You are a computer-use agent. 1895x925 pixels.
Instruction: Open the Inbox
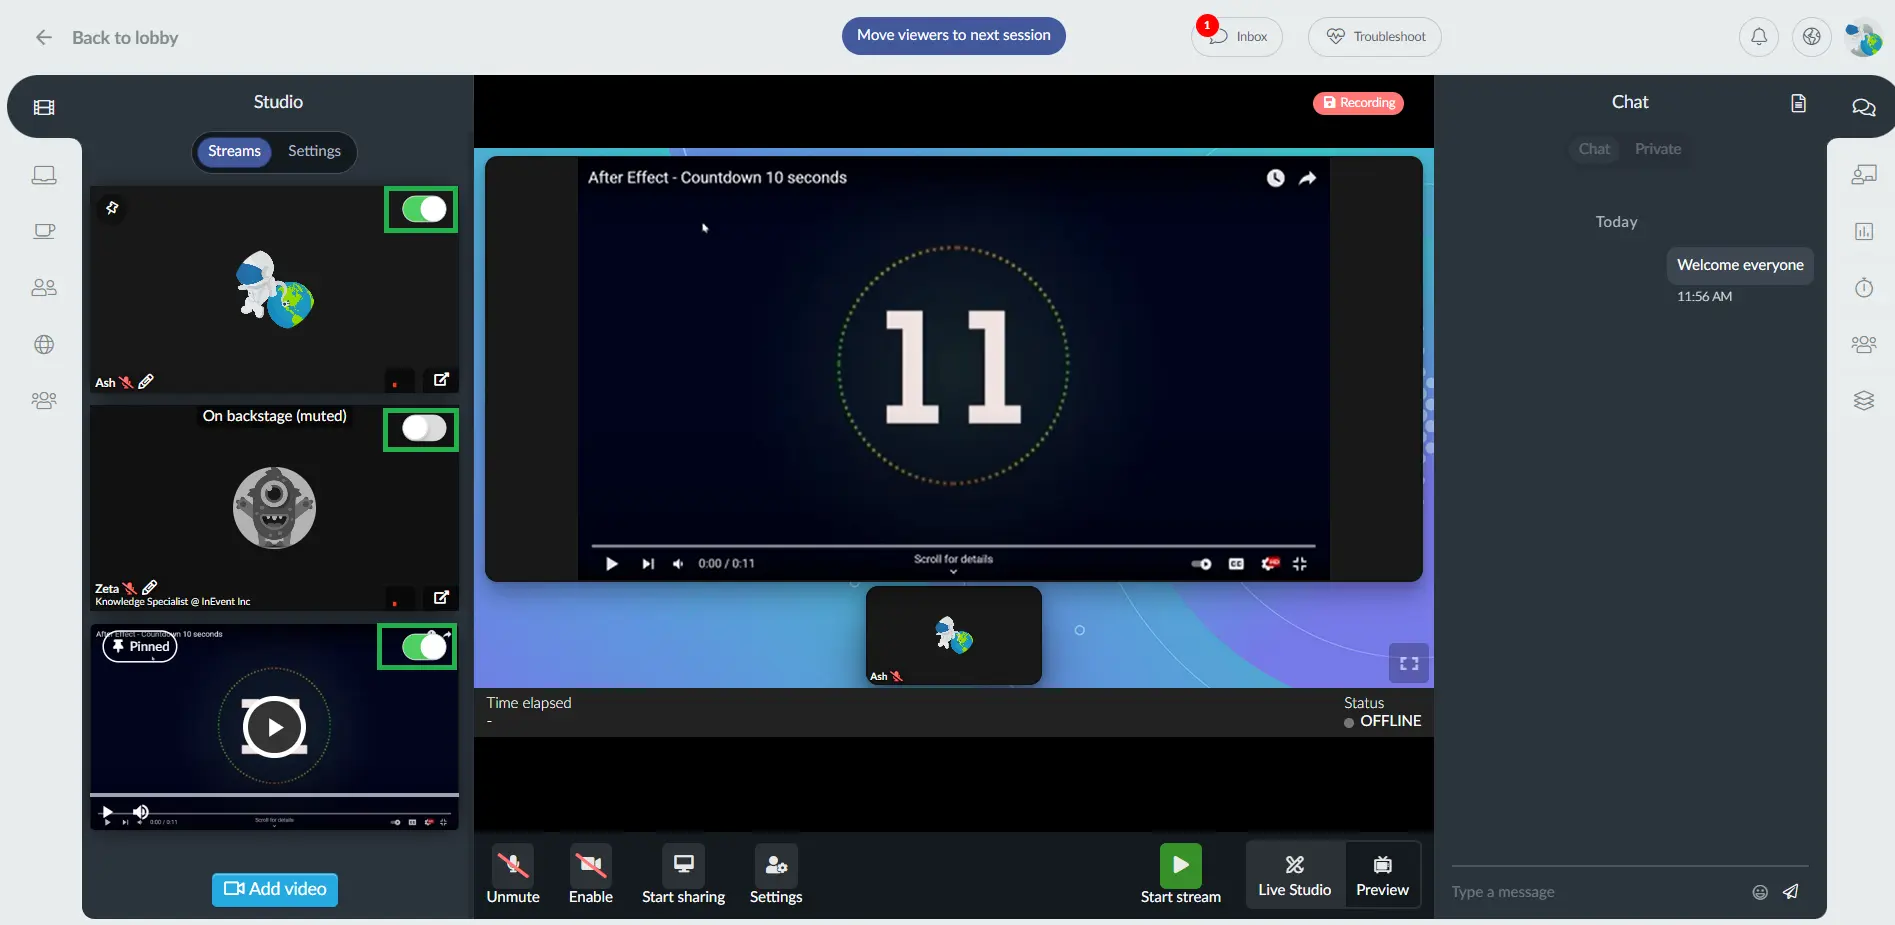pos(1238,37)
